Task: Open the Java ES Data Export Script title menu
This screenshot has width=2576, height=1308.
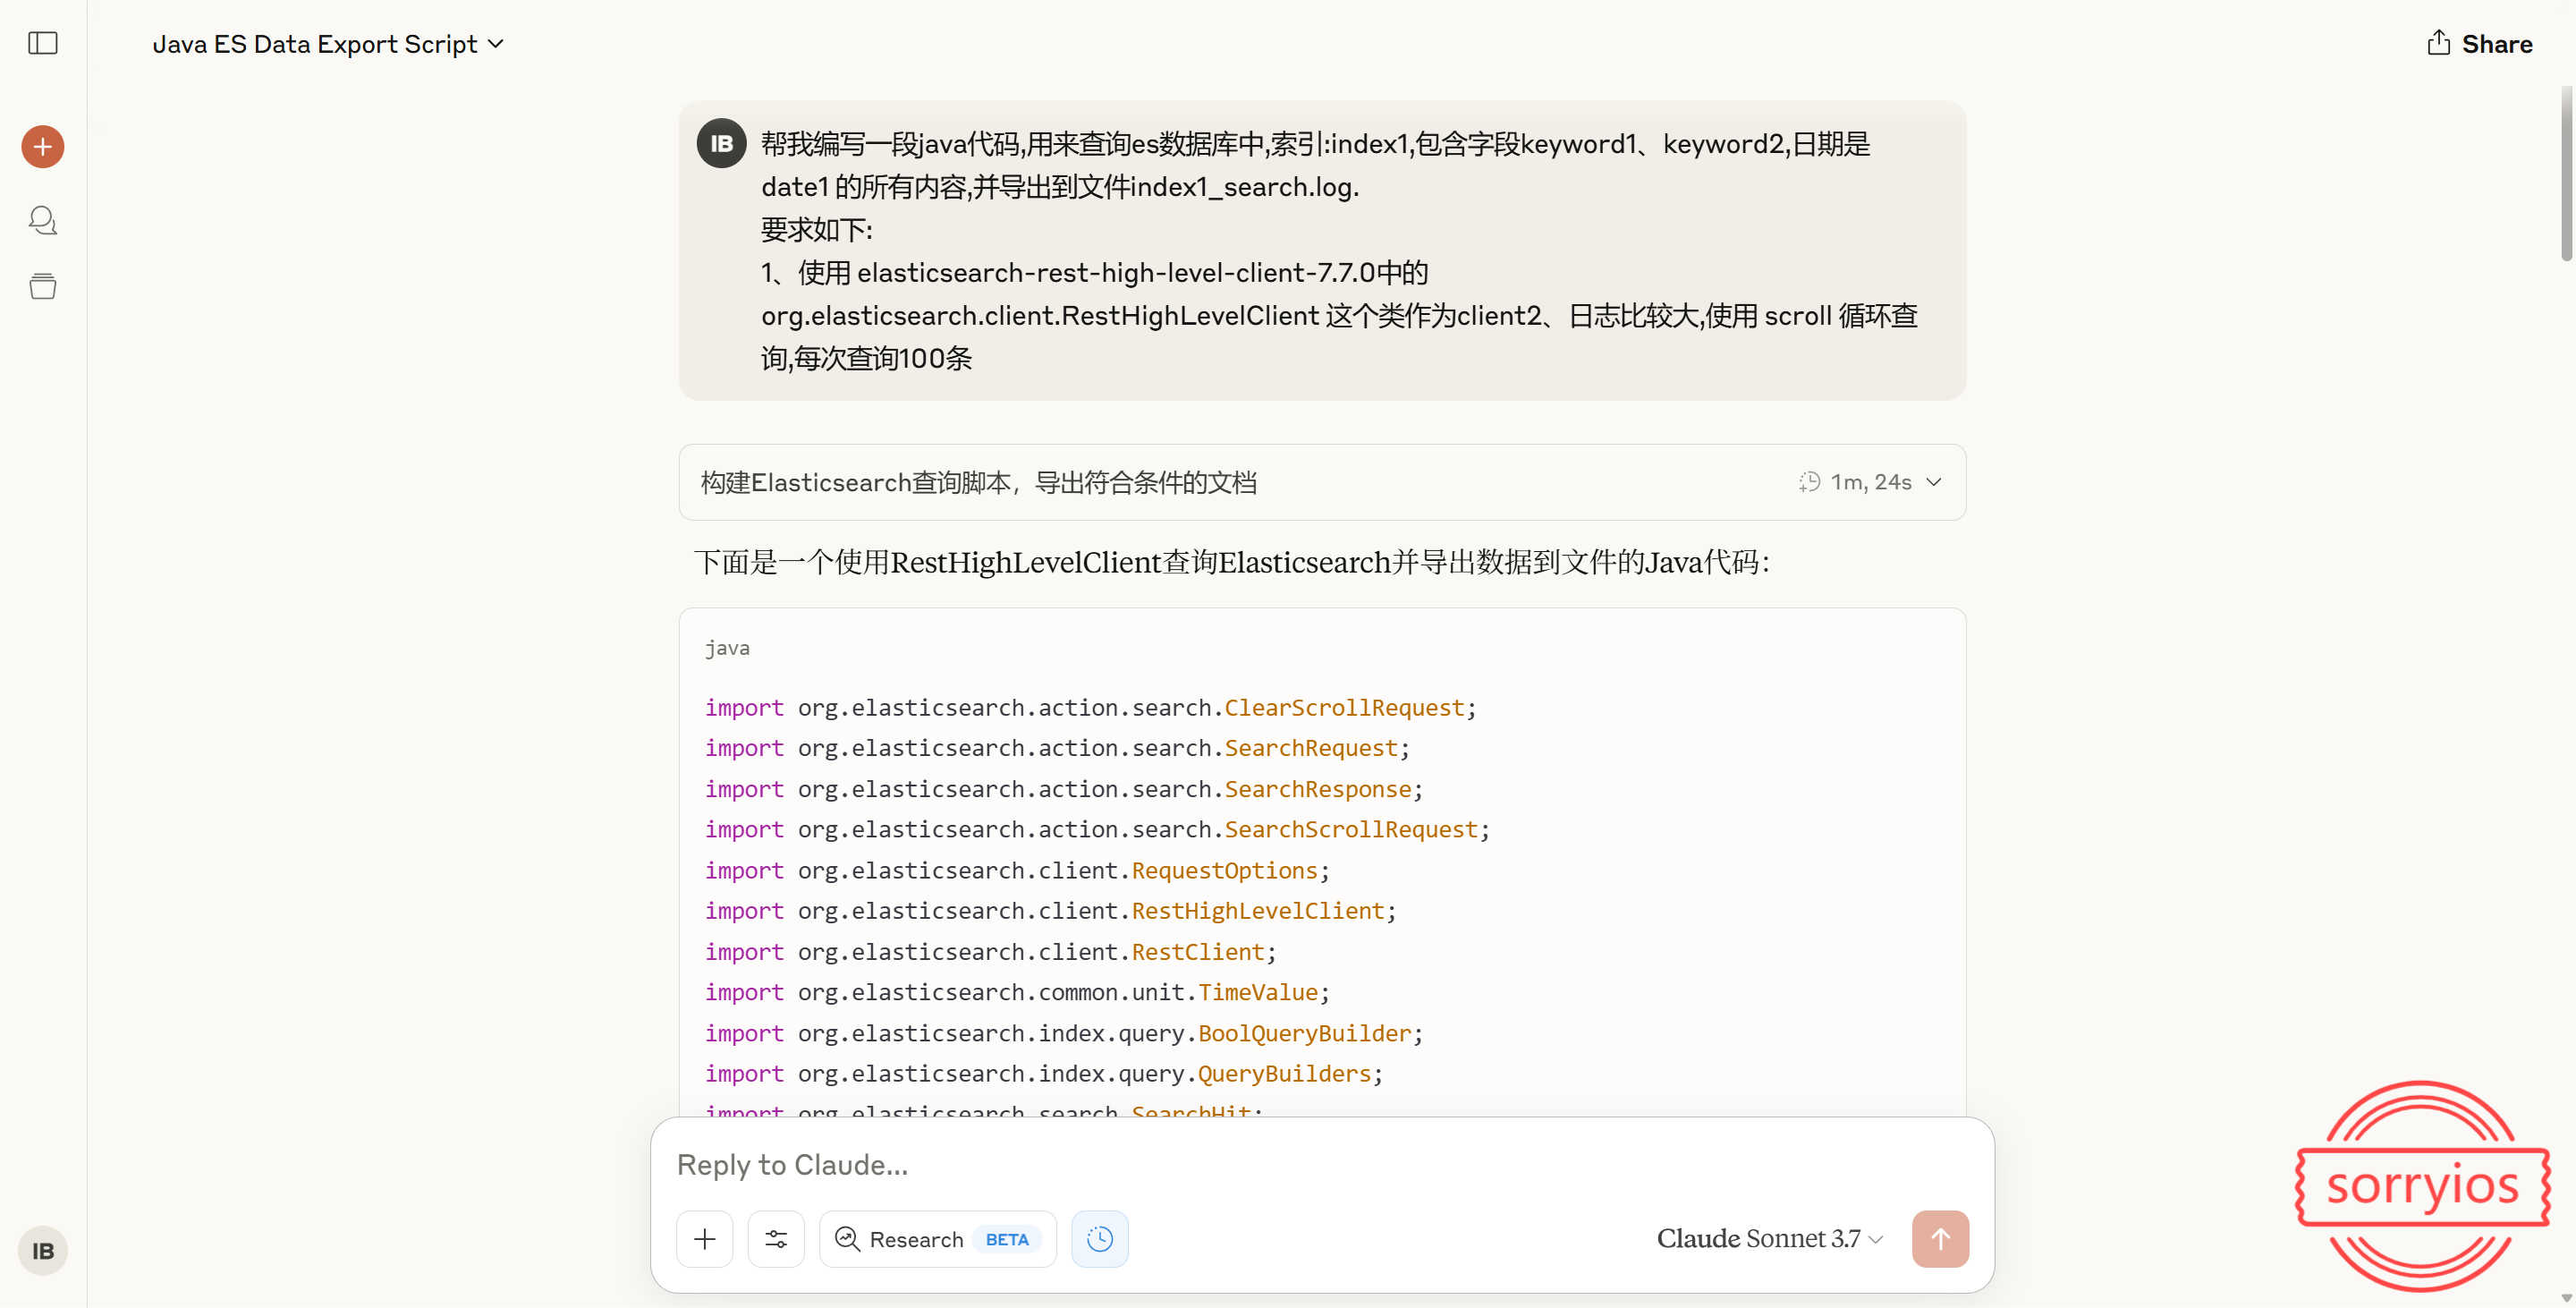Action: [328, 44]
